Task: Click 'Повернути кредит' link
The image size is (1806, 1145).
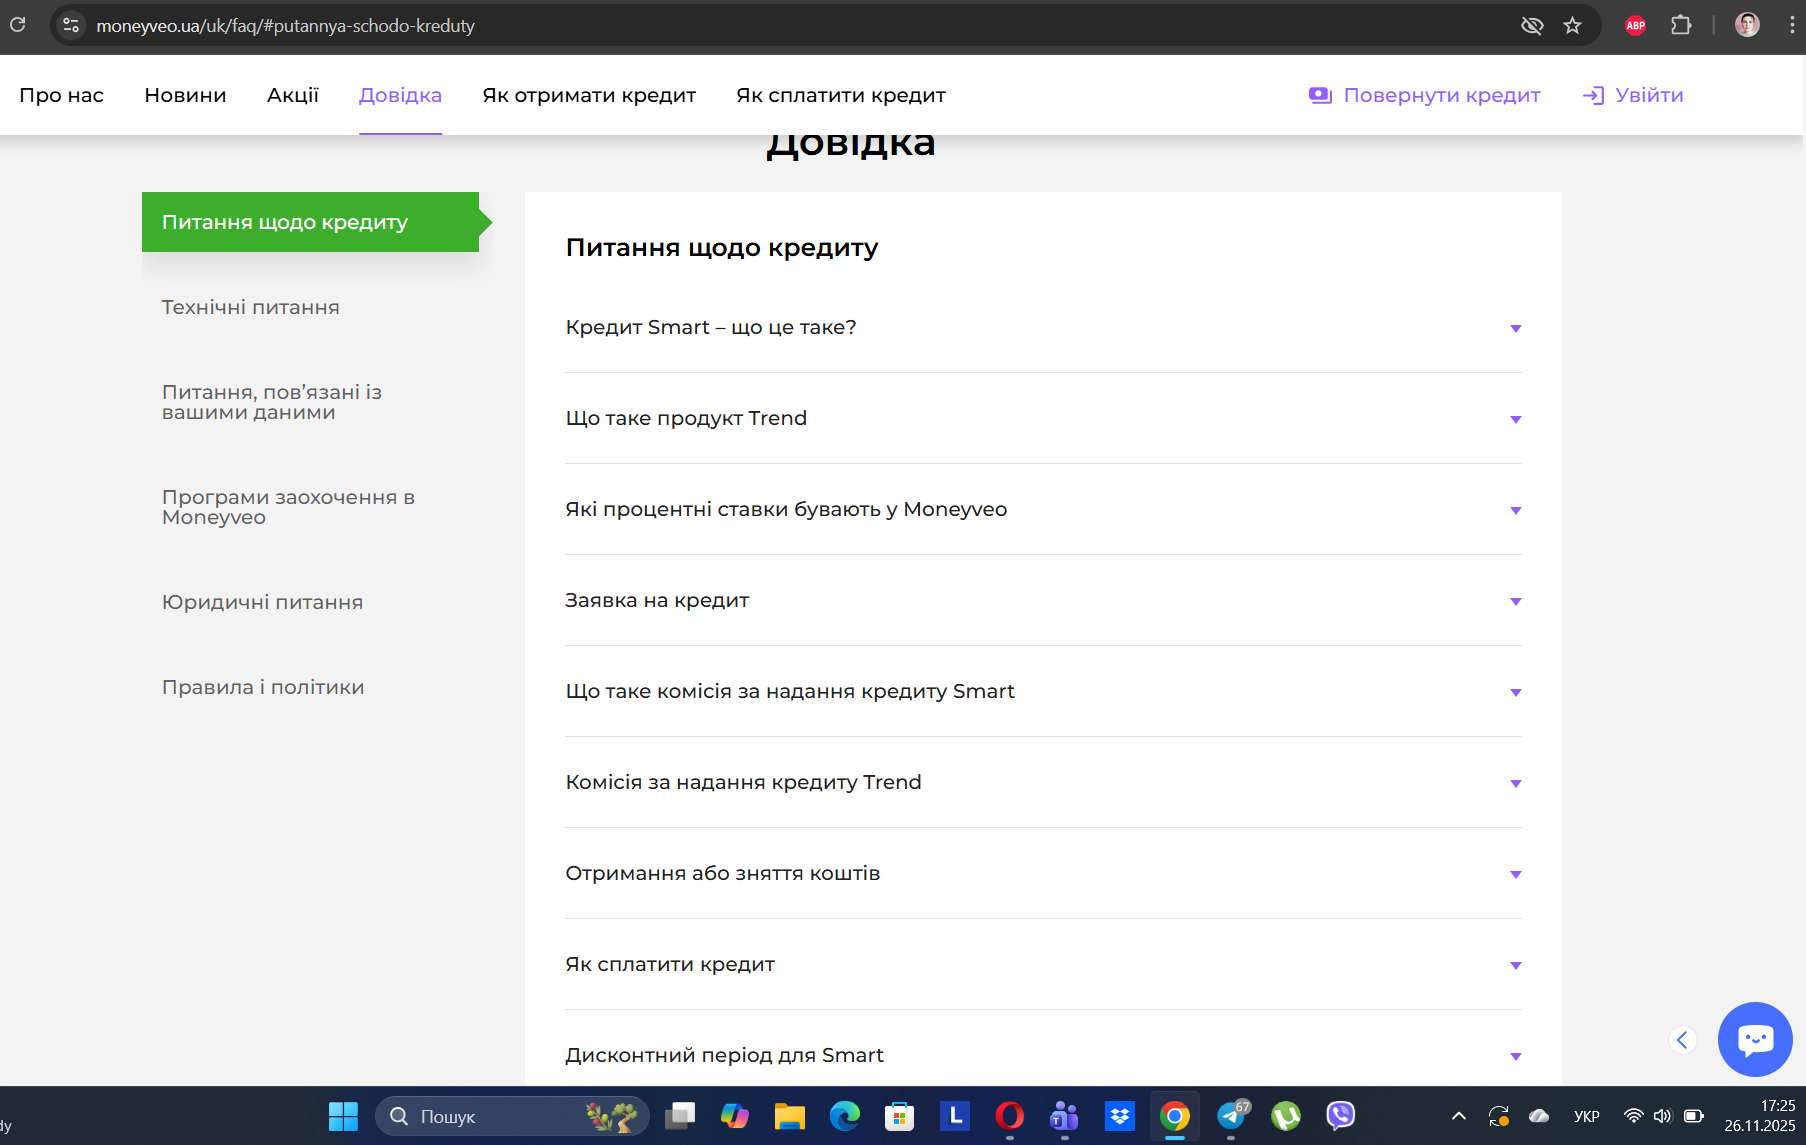Action: coord(1442,95)
